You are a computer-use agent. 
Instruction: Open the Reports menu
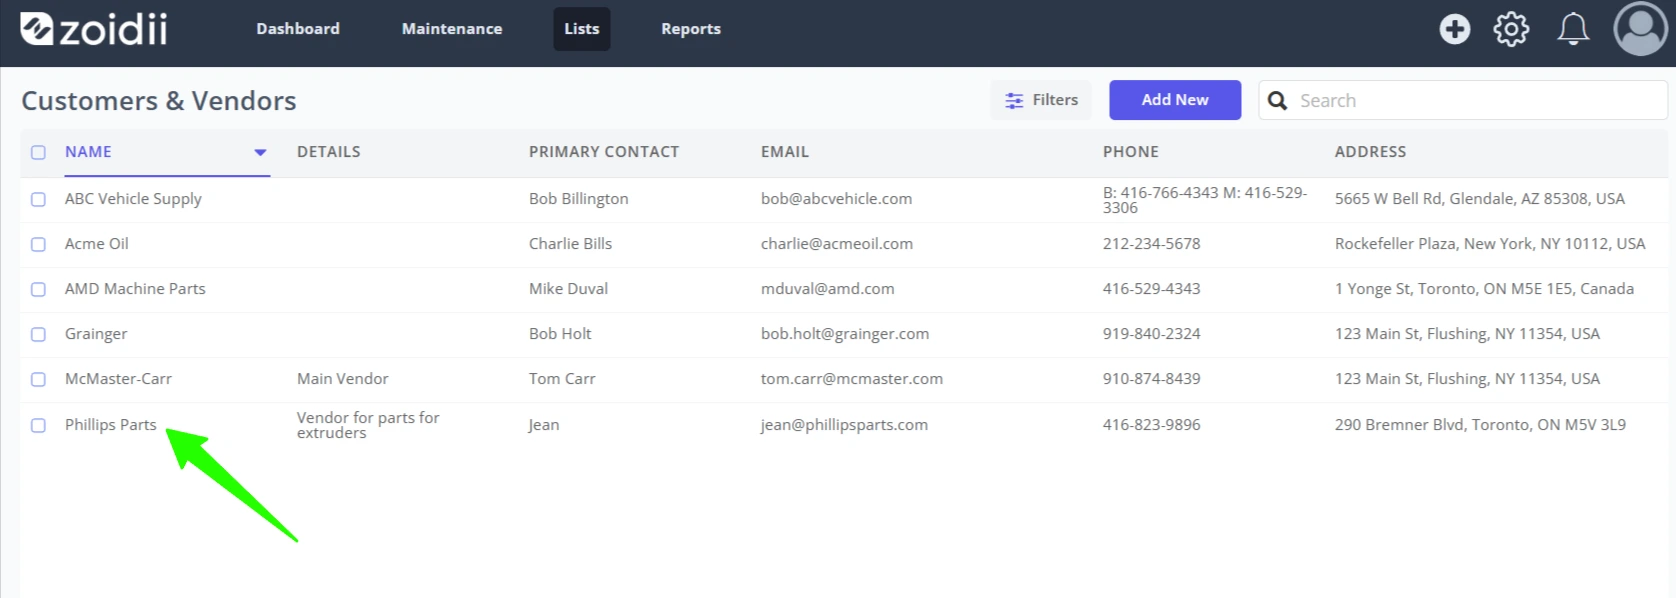[691, 29]
